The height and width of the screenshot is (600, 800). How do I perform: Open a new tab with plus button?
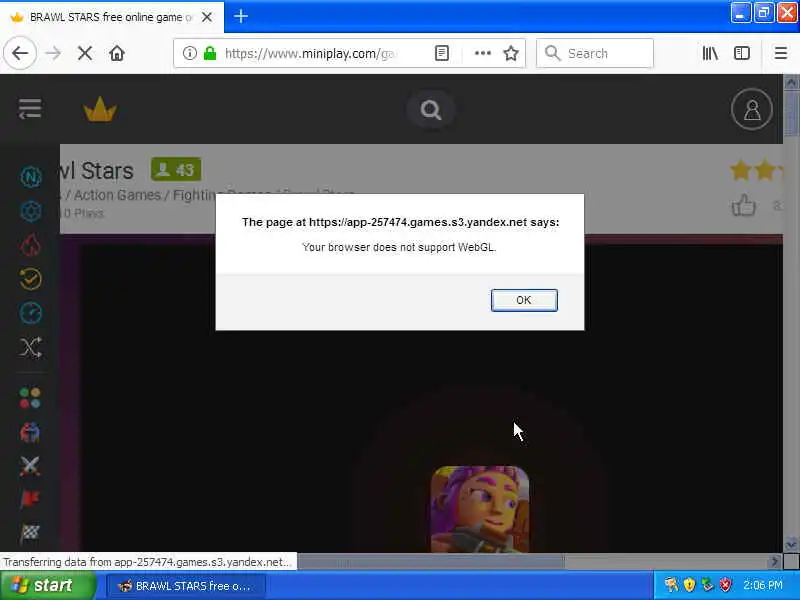[x=241, y=16]
